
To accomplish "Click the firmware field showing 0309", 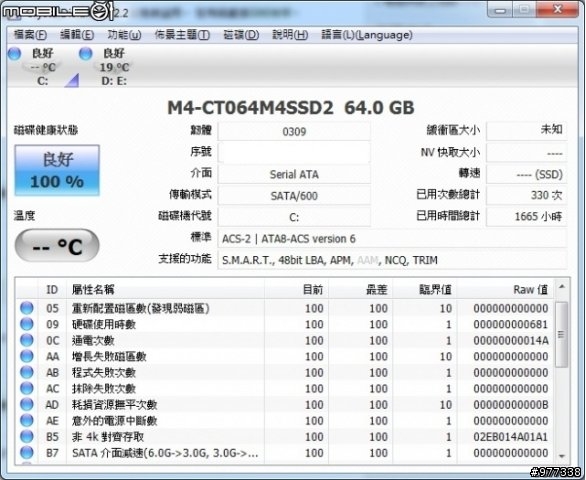I will (x=294, y=131).
